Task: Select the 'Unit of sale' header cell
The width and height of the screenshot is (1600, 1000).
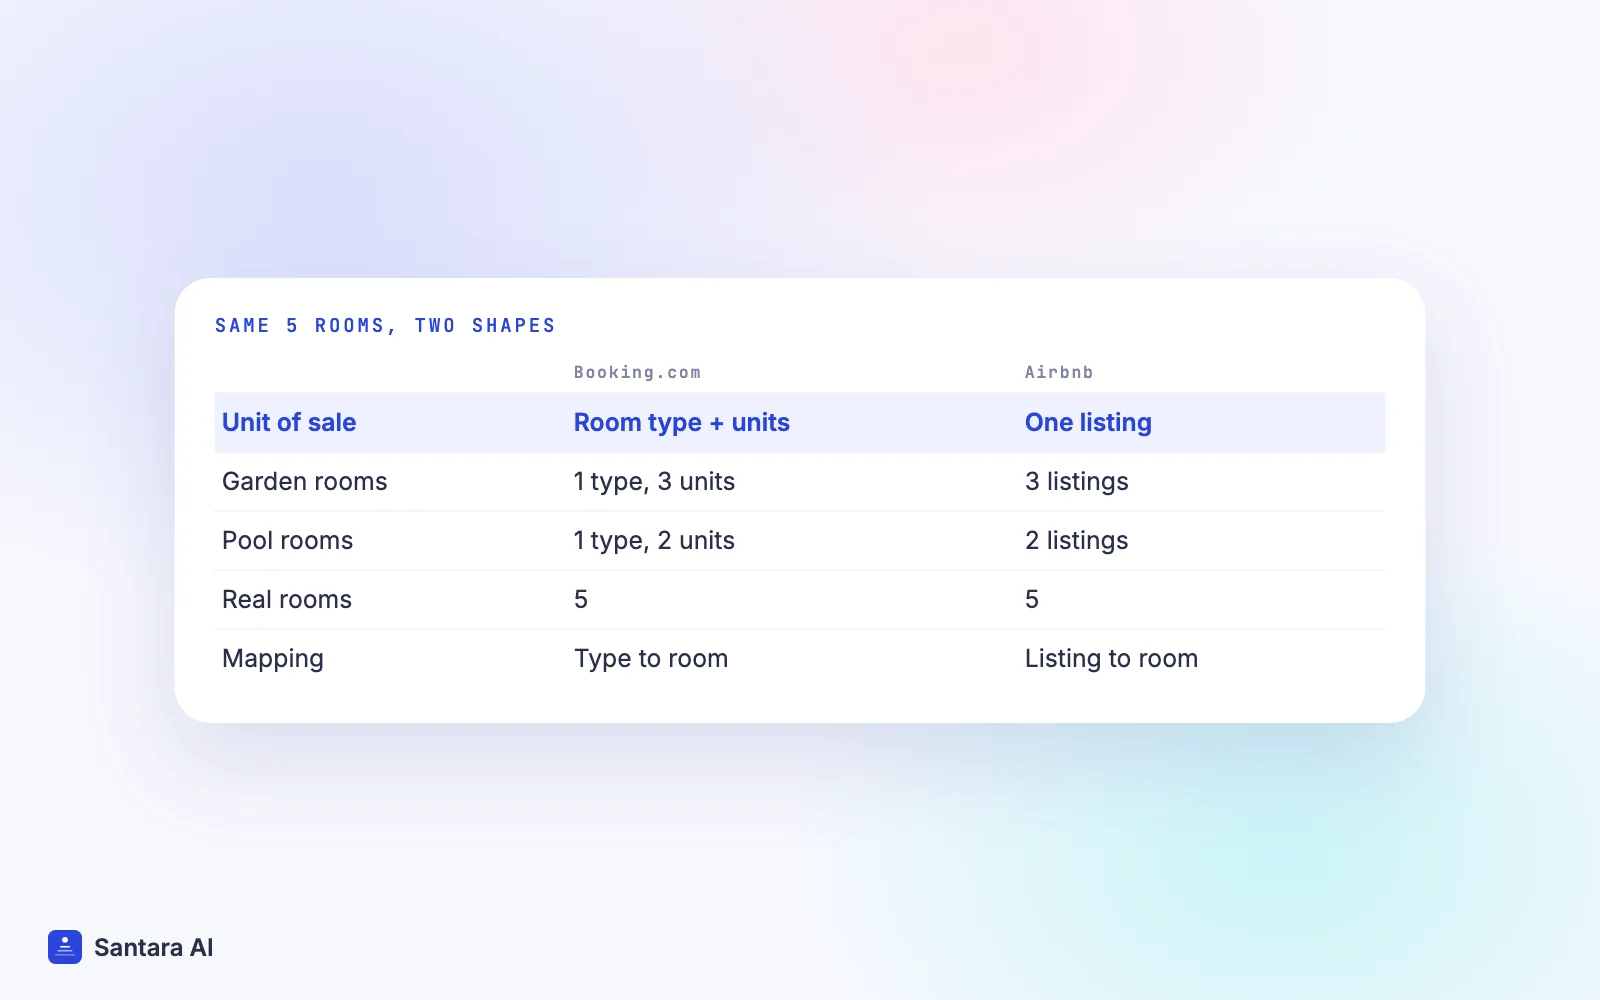Action: 289,423
